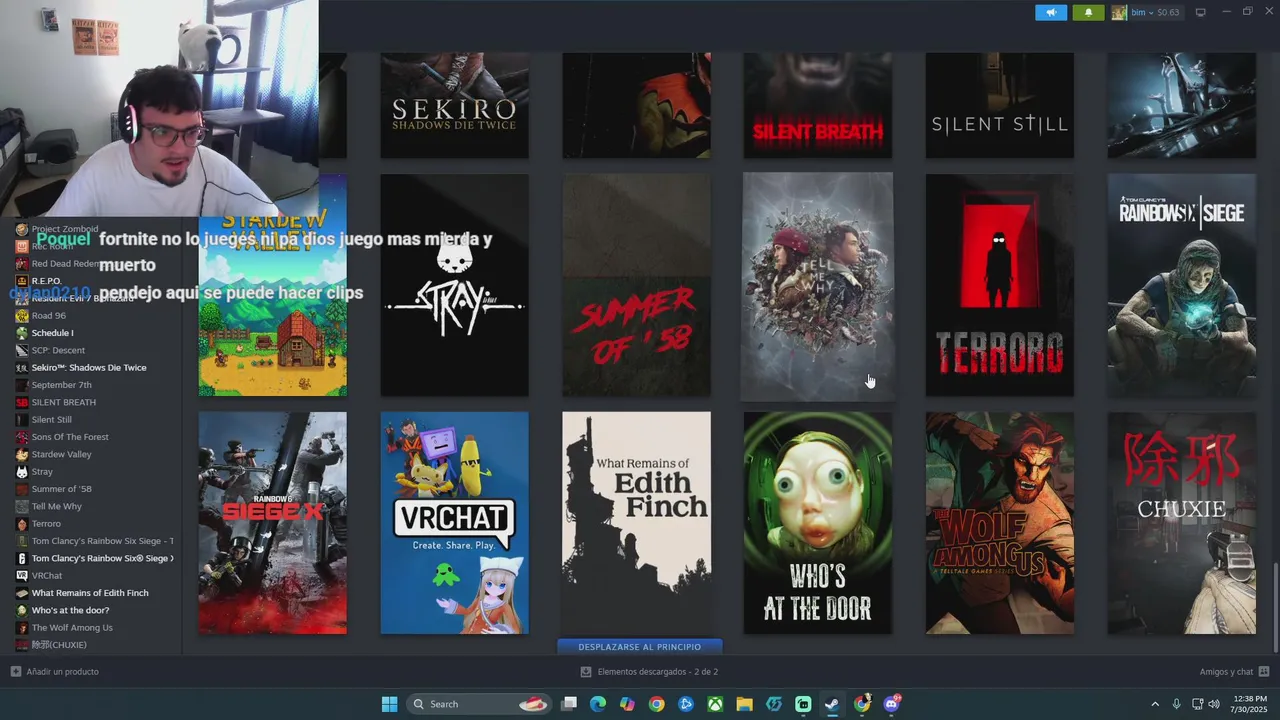
Task: Select Silent Still in the sidebar list
Action: [x=52, y=420]
